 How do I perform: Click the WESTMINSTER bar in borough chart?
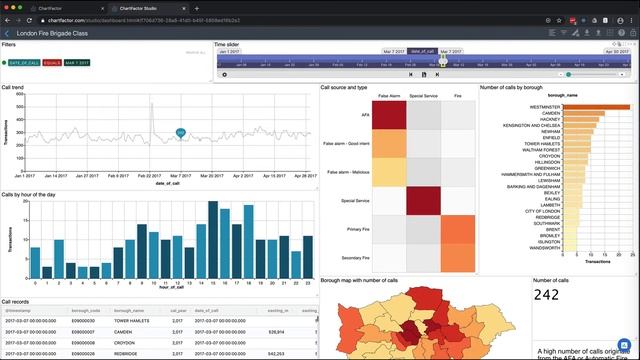click(596, 107)
